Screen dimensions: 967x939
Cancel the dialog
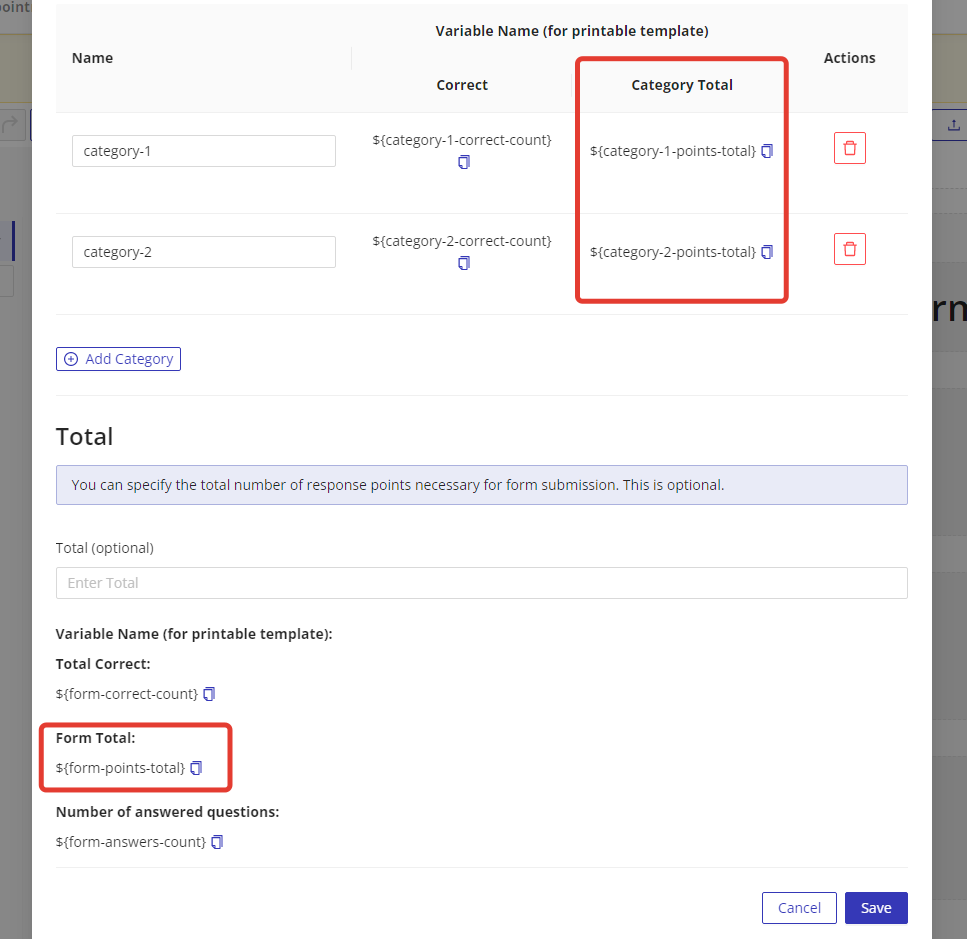798,908
